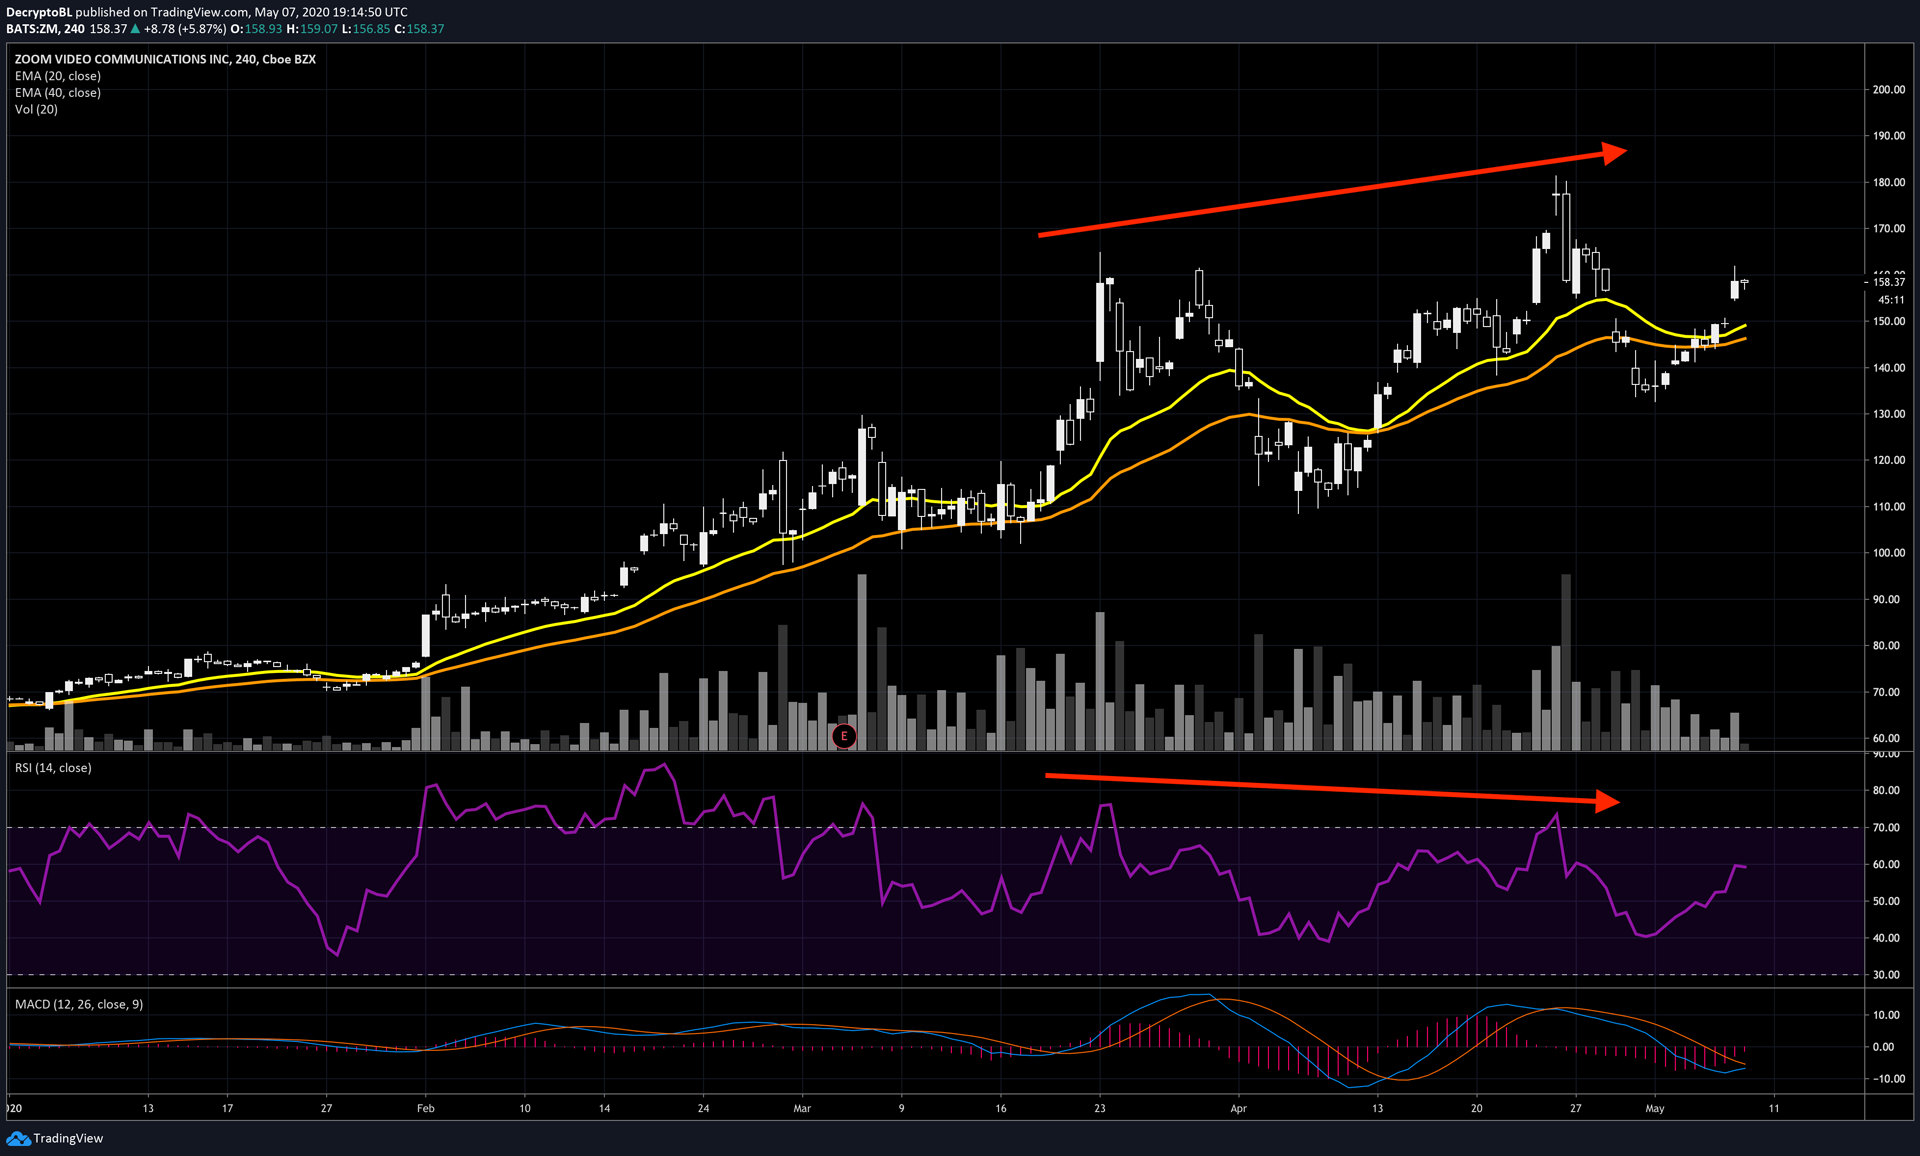Select the EMA (40, close) indicator label

[58, 93]
